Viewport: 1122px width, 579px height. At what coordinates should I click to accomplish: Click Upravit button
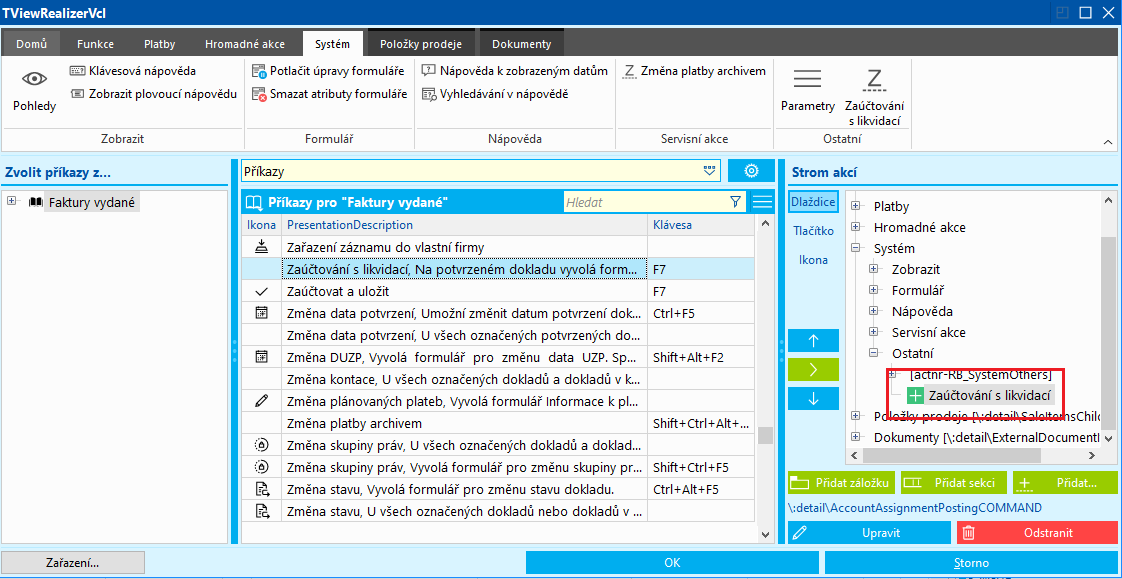click(869, 532)
